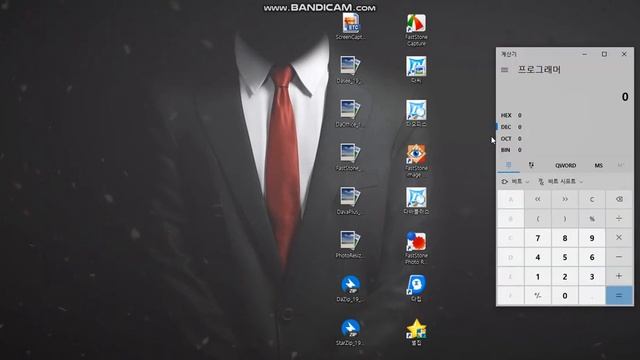
Task: Click the left shift << key
Action: pyautogui.click(x=538, y=199)
